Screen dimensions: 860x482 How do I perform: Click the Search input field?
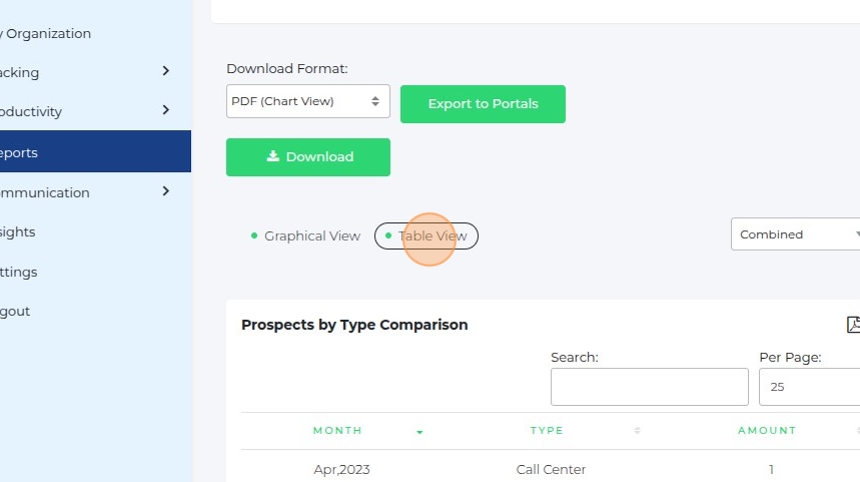tap(649, 387)
